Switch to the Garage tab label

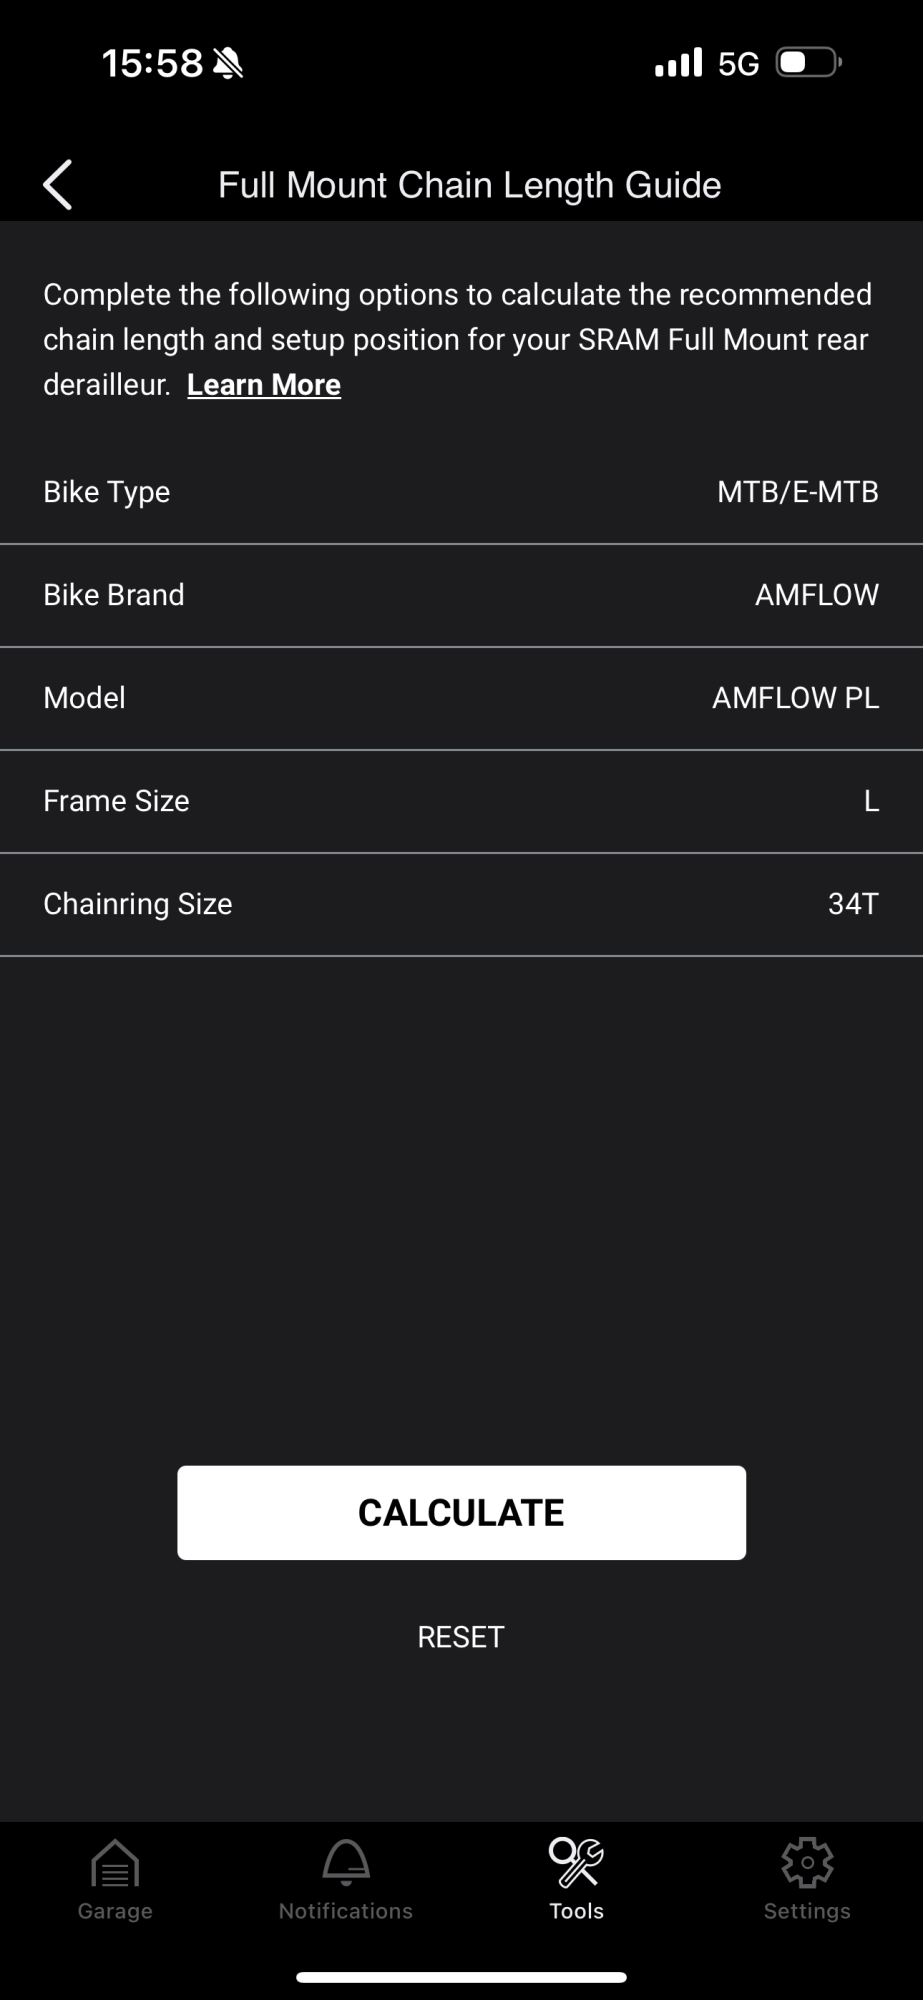[115, 1911]
